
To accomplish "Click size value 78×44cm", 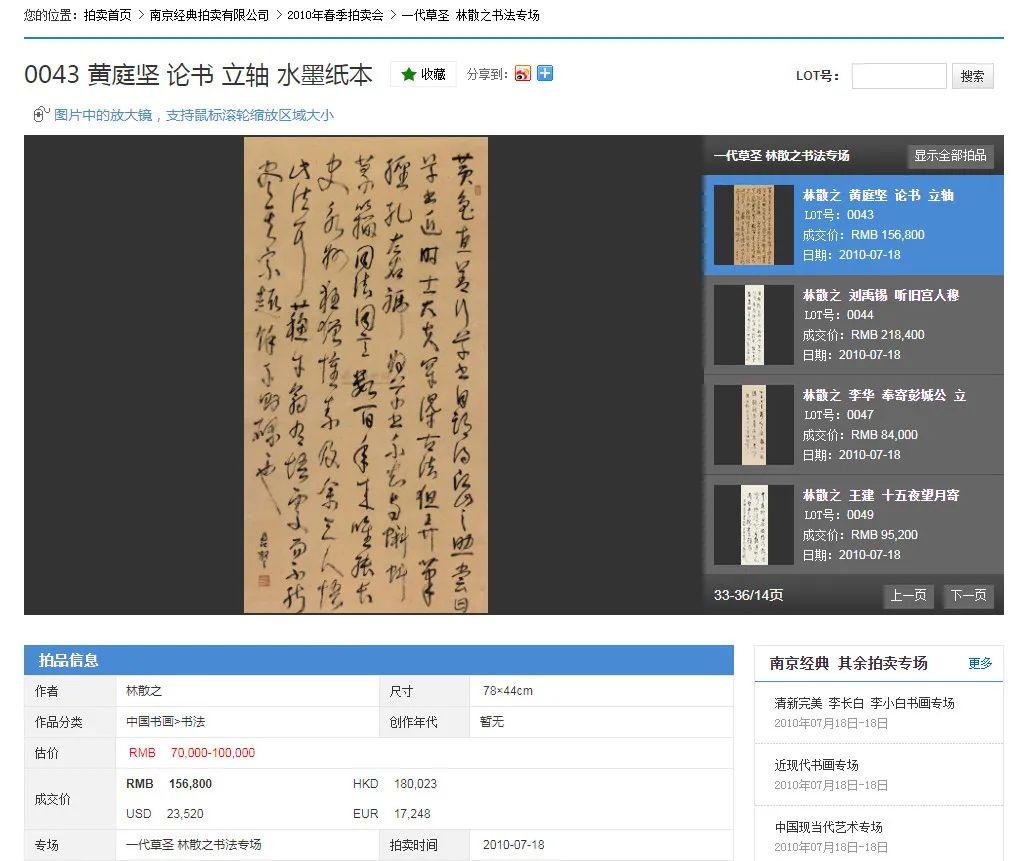I will [x=508, y=691].
